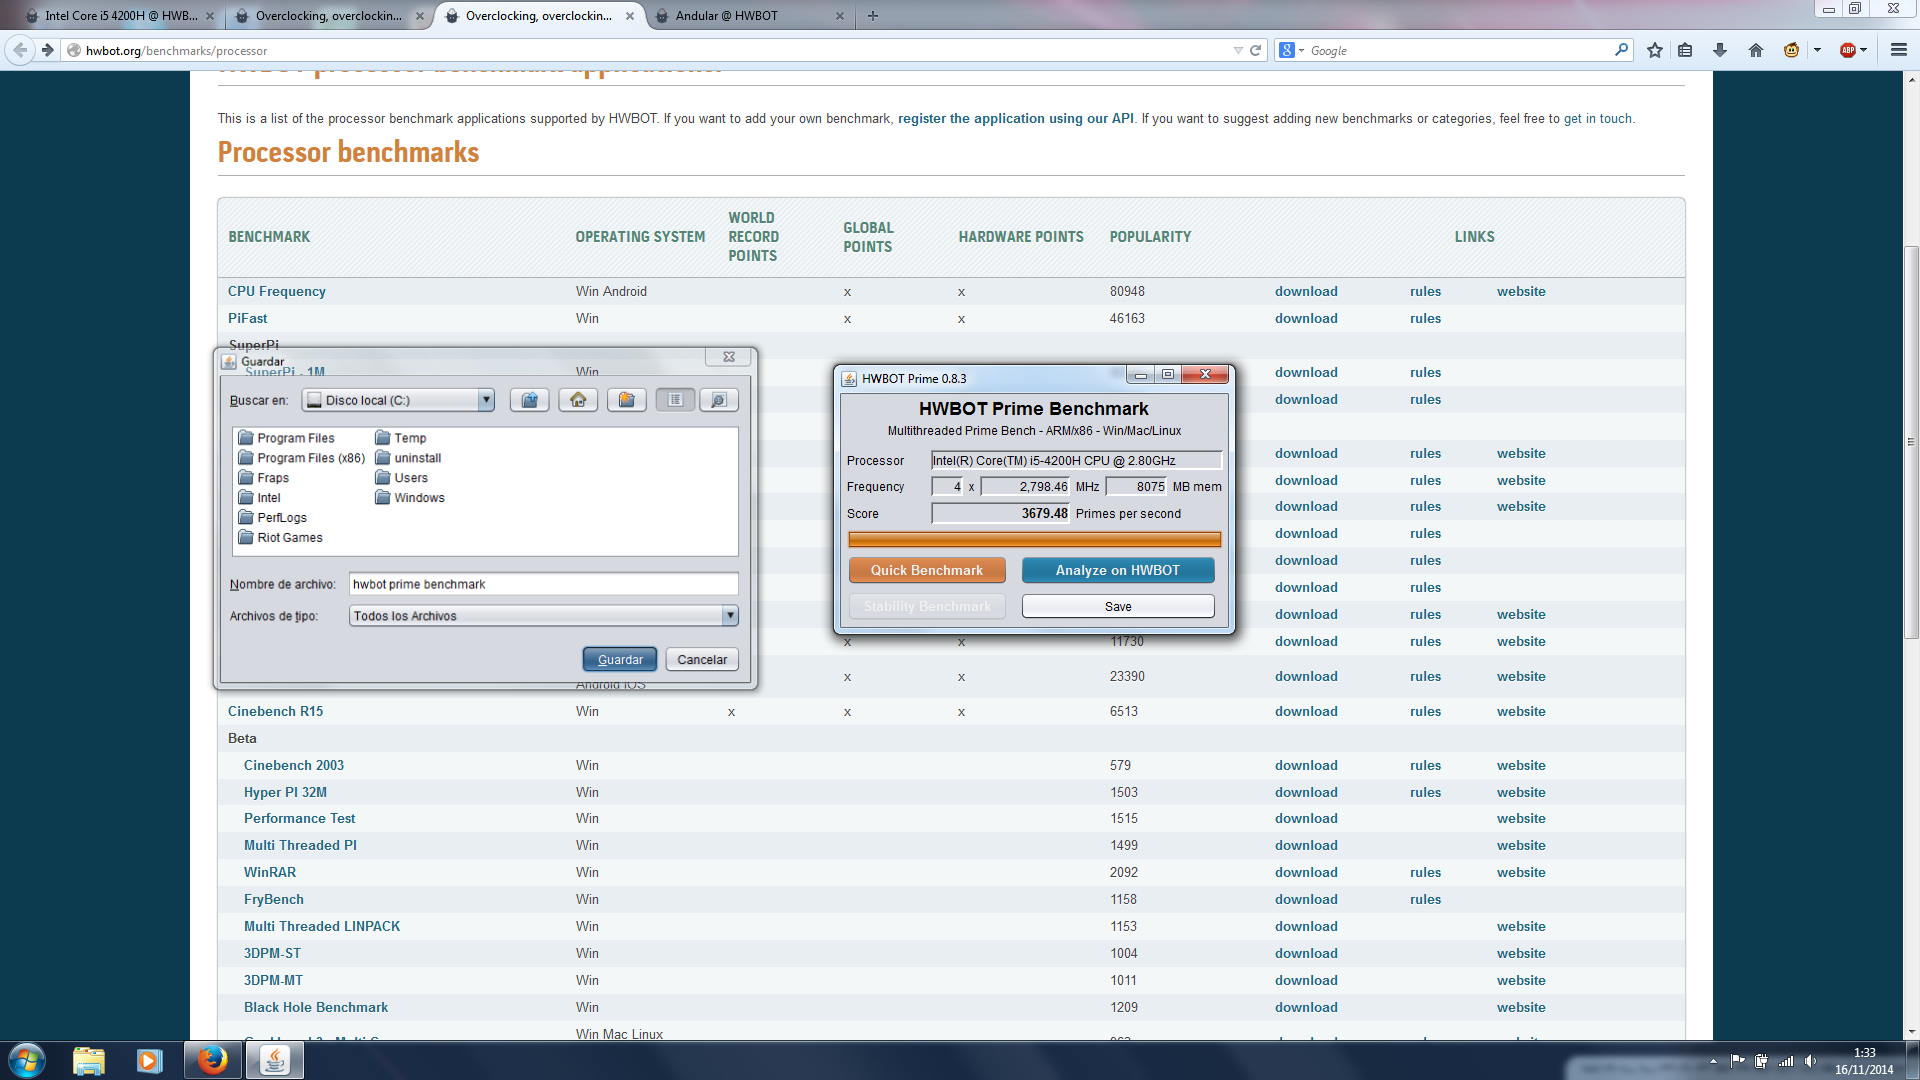
Task: Expand the Archivos de tipo dropdown
Action: click(x=730, y=616)
